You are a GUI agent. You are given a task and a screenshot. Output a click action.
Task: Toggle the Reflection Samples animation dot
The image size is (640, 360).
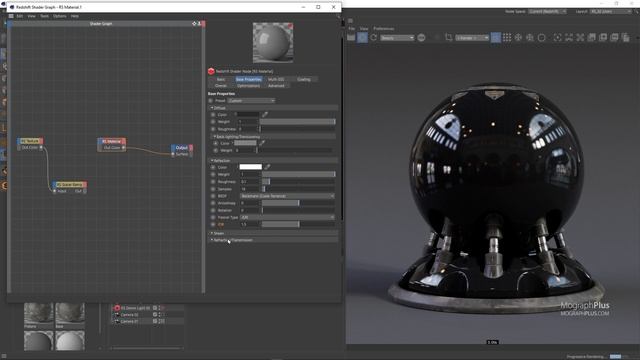[x=213, y=189]
